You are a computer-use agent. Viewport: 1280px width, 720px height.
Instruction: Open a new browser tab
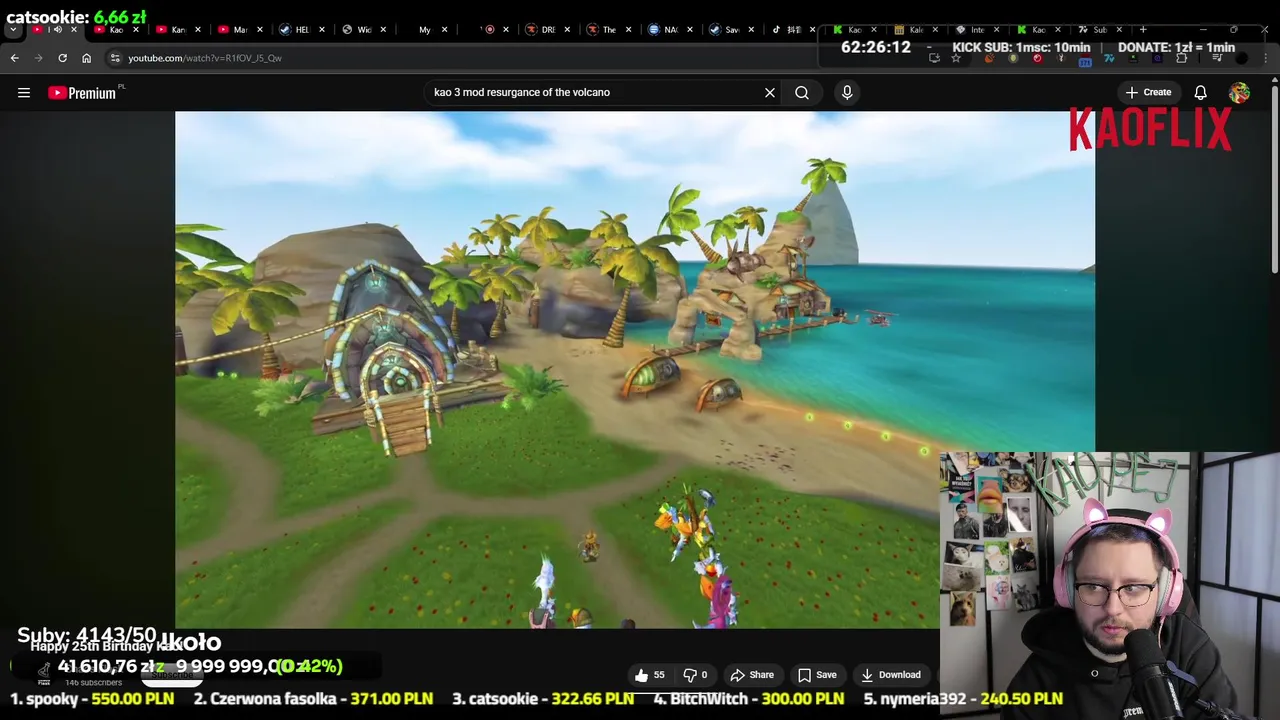(1143, 30)
